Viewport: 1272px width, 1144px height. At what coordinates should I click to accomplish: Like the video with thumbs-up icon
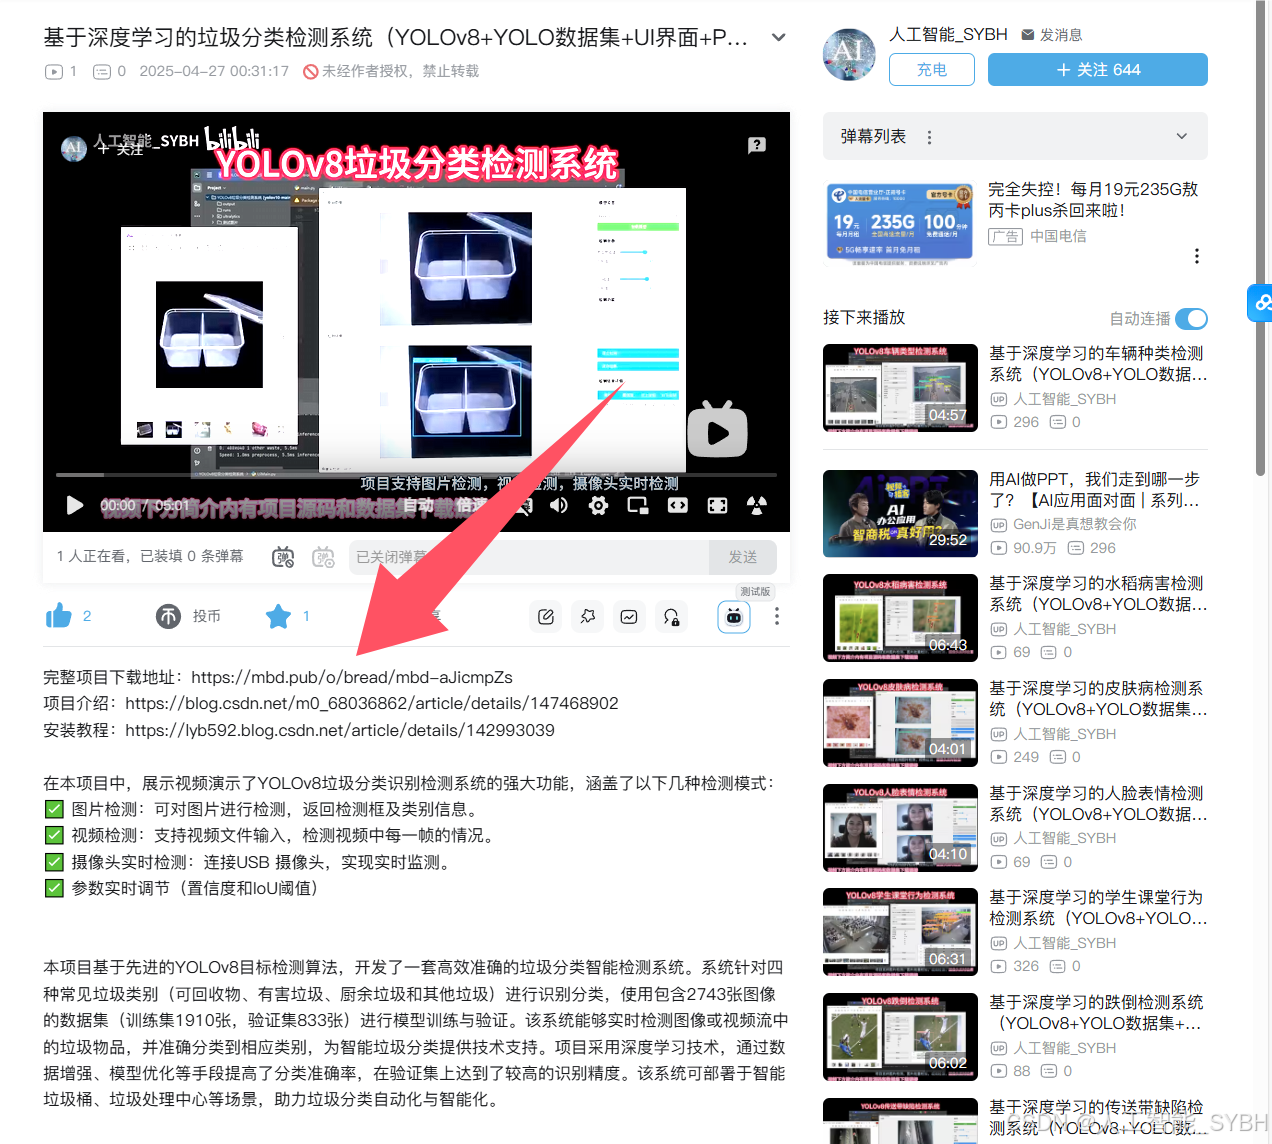(x=59, y=616)
